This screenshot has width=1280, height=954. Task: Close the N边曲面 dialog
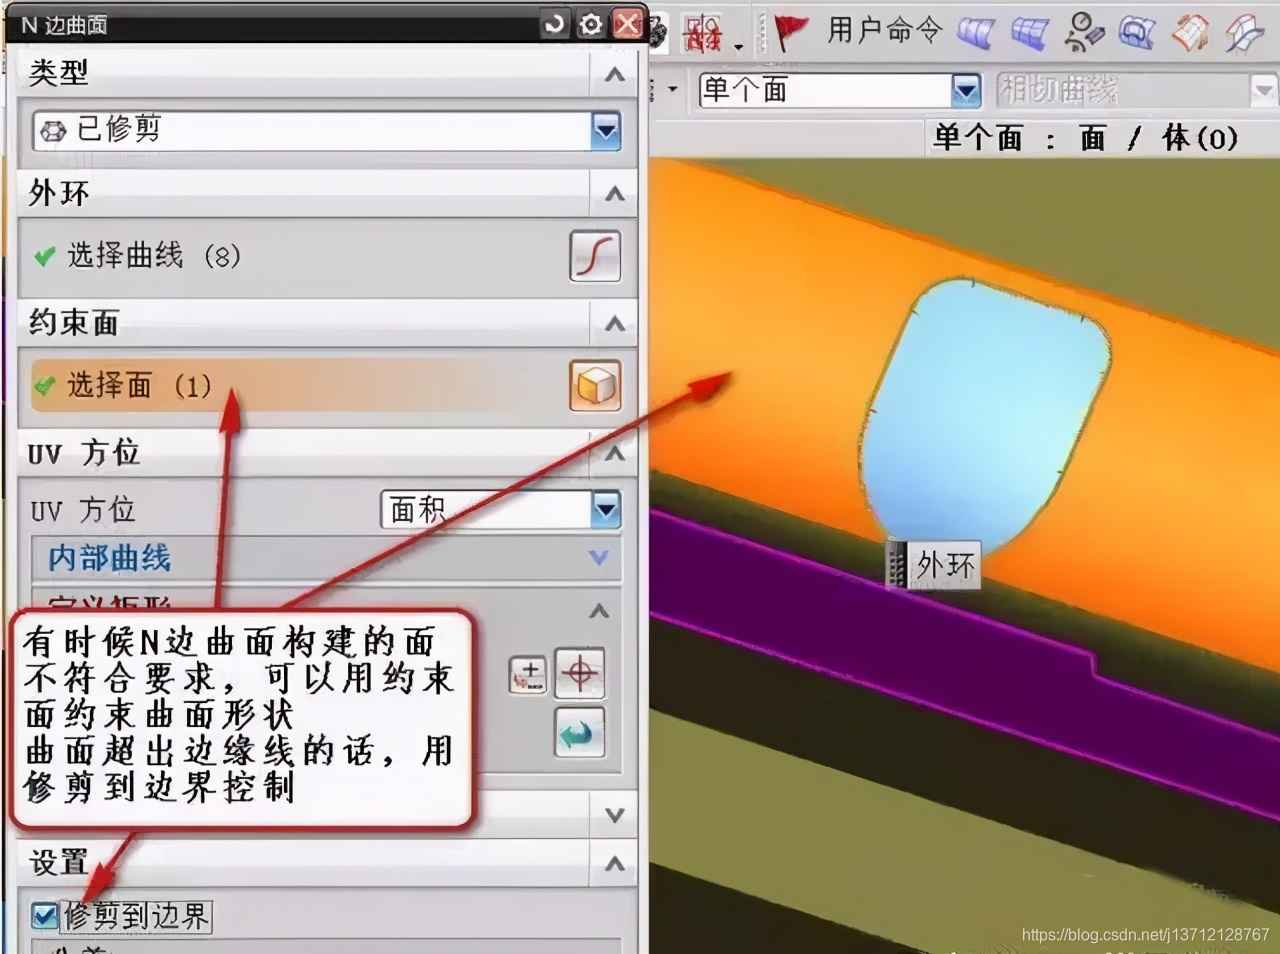[628, 23]
